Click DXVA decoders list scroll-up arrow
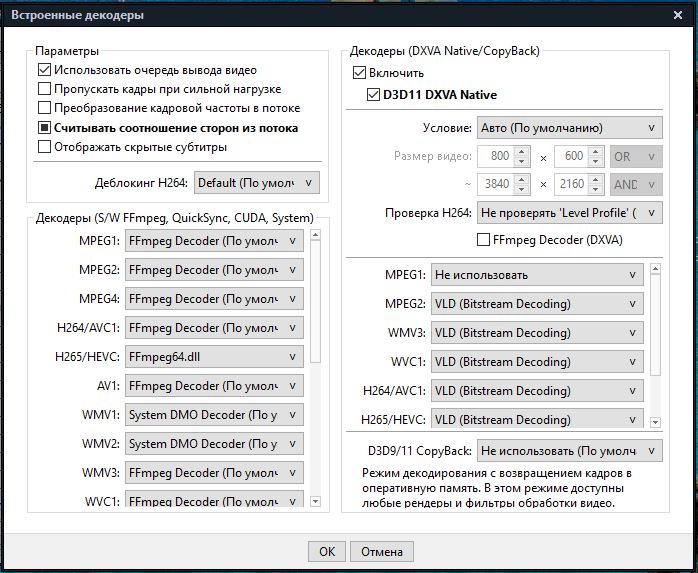This screenshot has width=698, height=573. (x=655, y=269)
